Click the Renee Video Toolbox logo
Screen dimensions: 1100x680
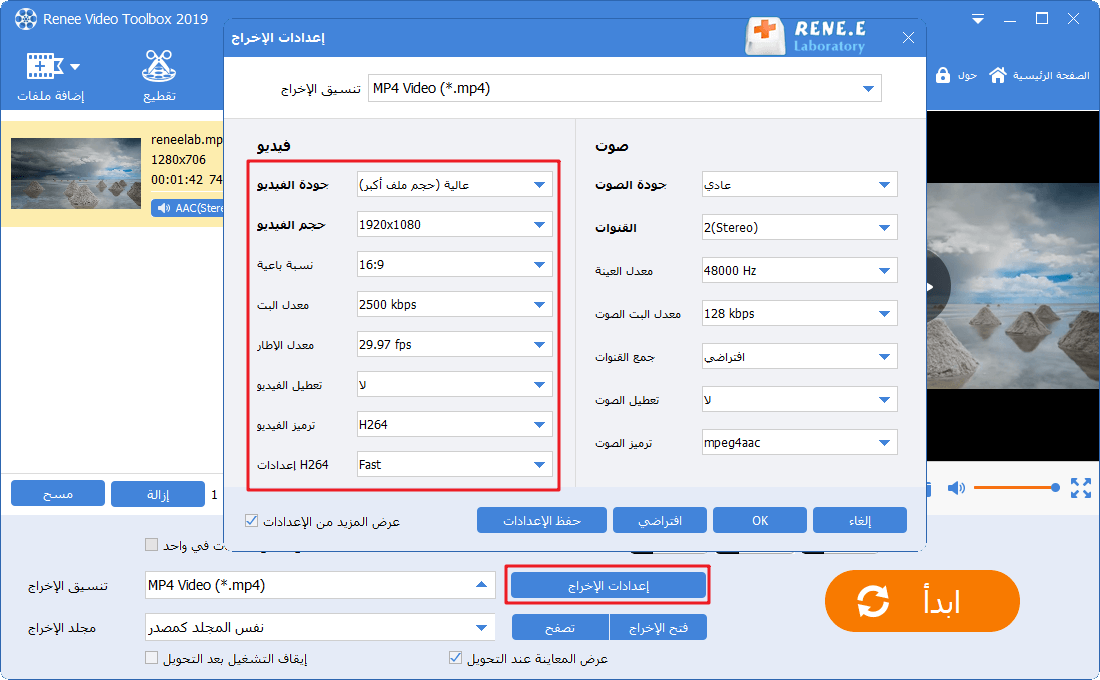pyautogui.click(x=26, y=19)
